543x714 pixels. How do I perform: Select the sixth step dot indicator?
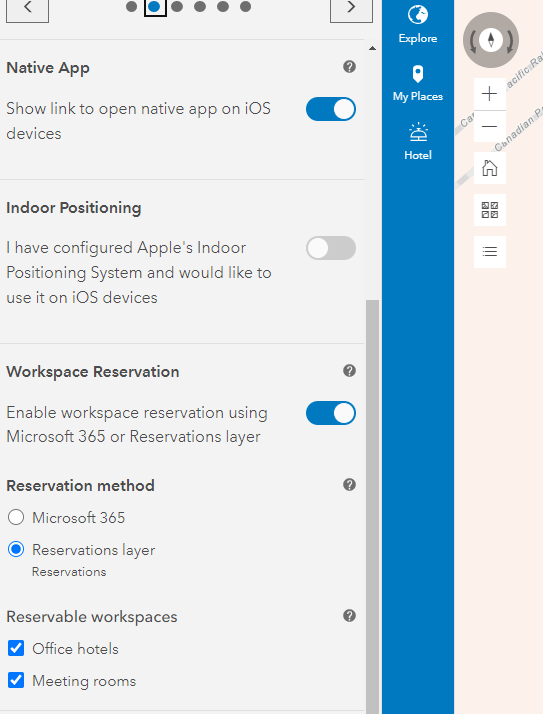coord(246,6)
